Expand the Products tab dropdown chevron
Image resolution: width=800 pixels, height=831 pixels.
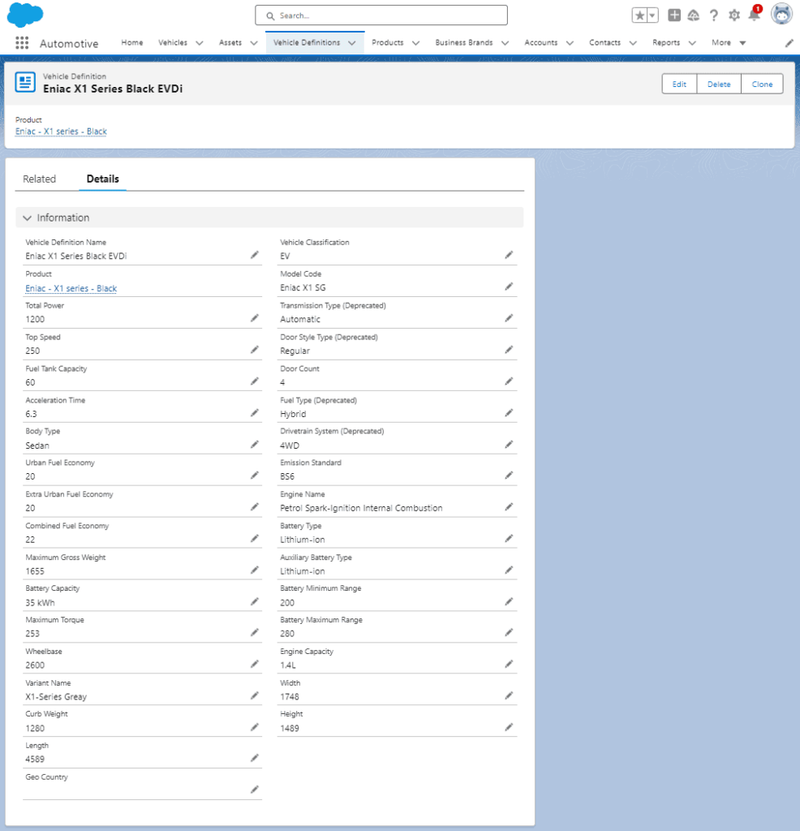[x=416, y=43]
